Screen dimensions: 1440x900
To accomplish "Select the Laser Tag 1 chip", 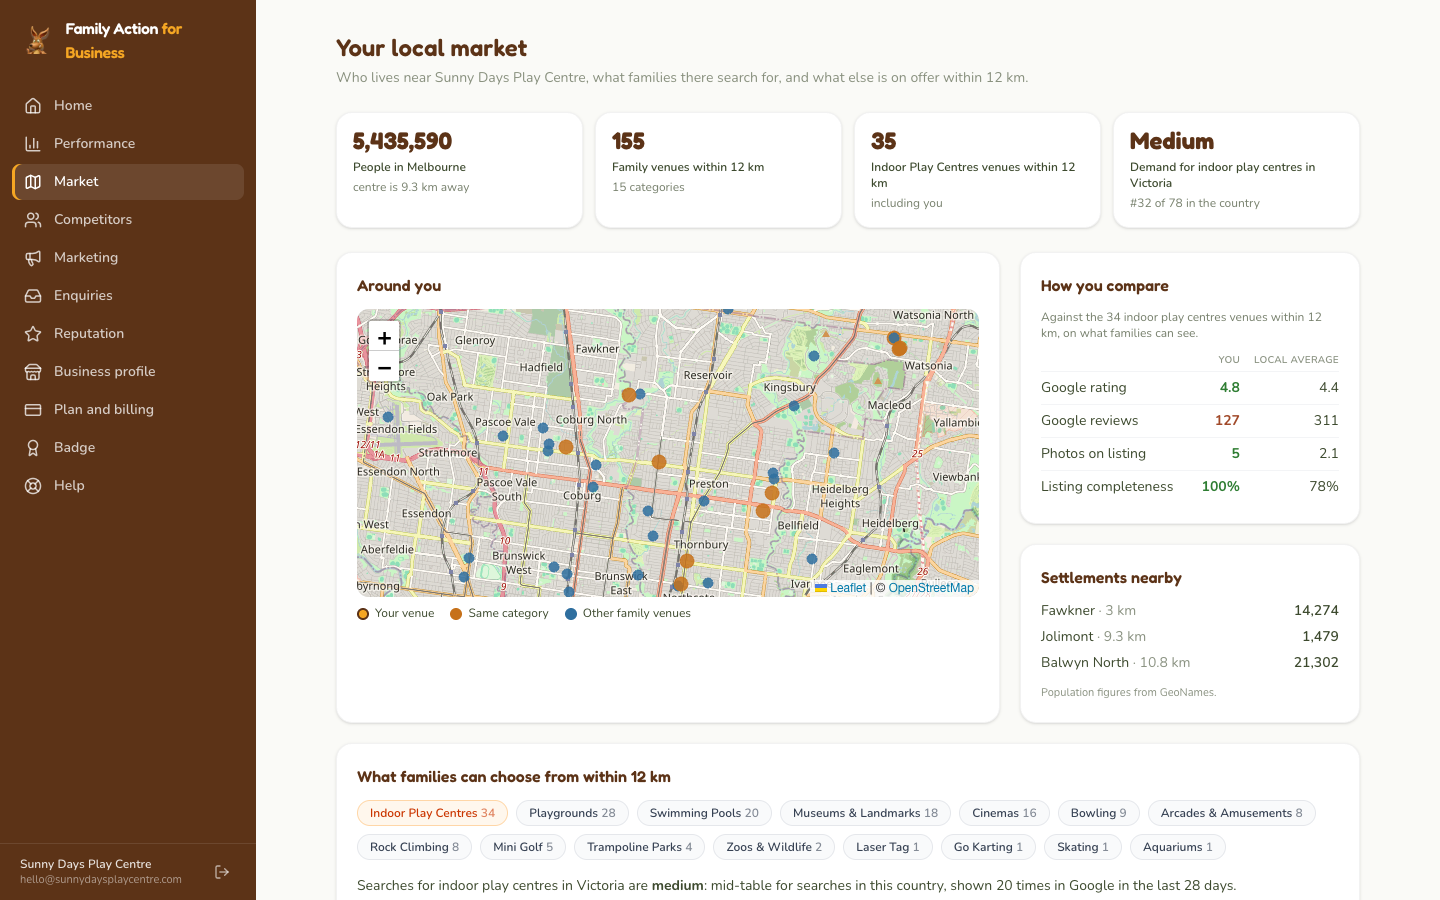I will (887, 847).
